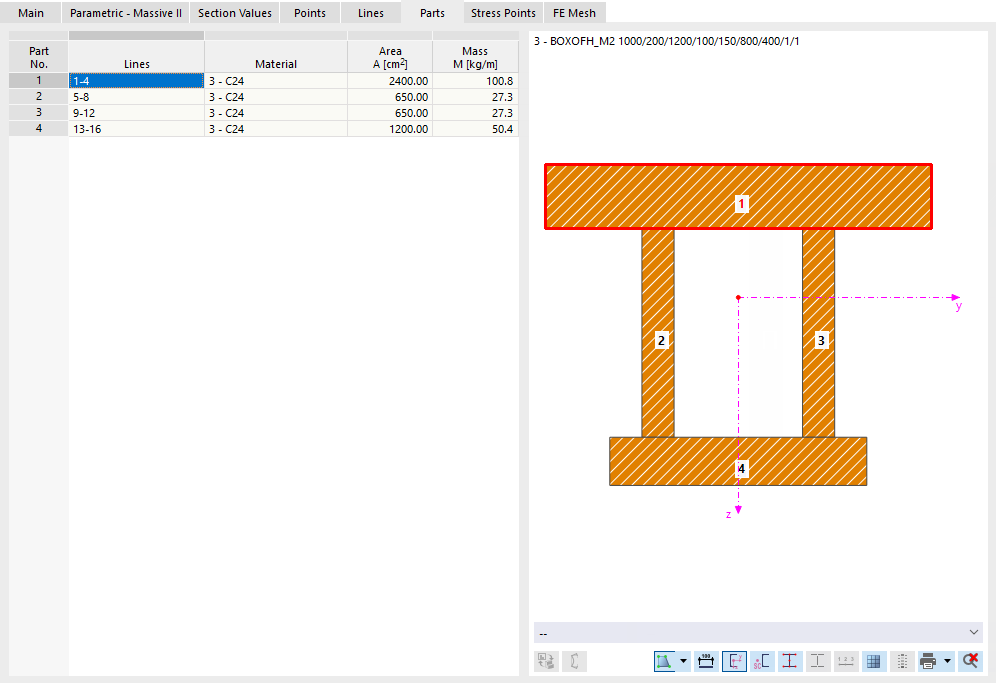Screen dimensions: 996x683
Task: Click the area value 2400.00
Action: [x=390, y=81]
